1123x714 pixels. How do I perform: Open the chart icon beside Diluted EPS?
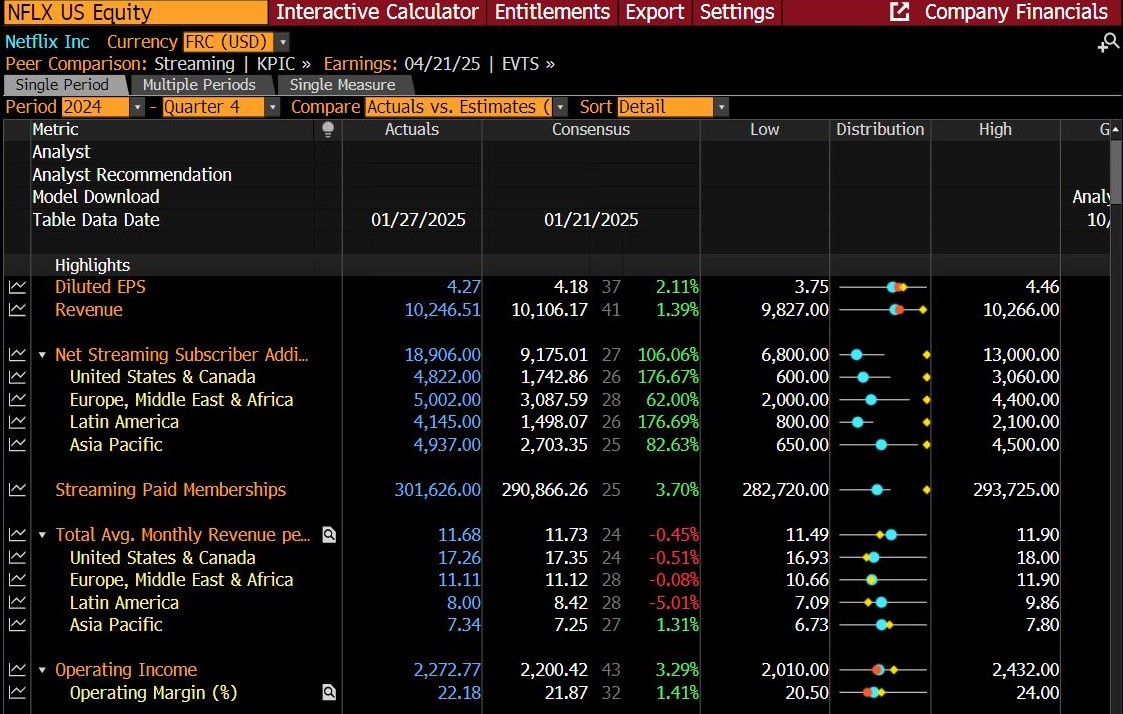point(16,286)
